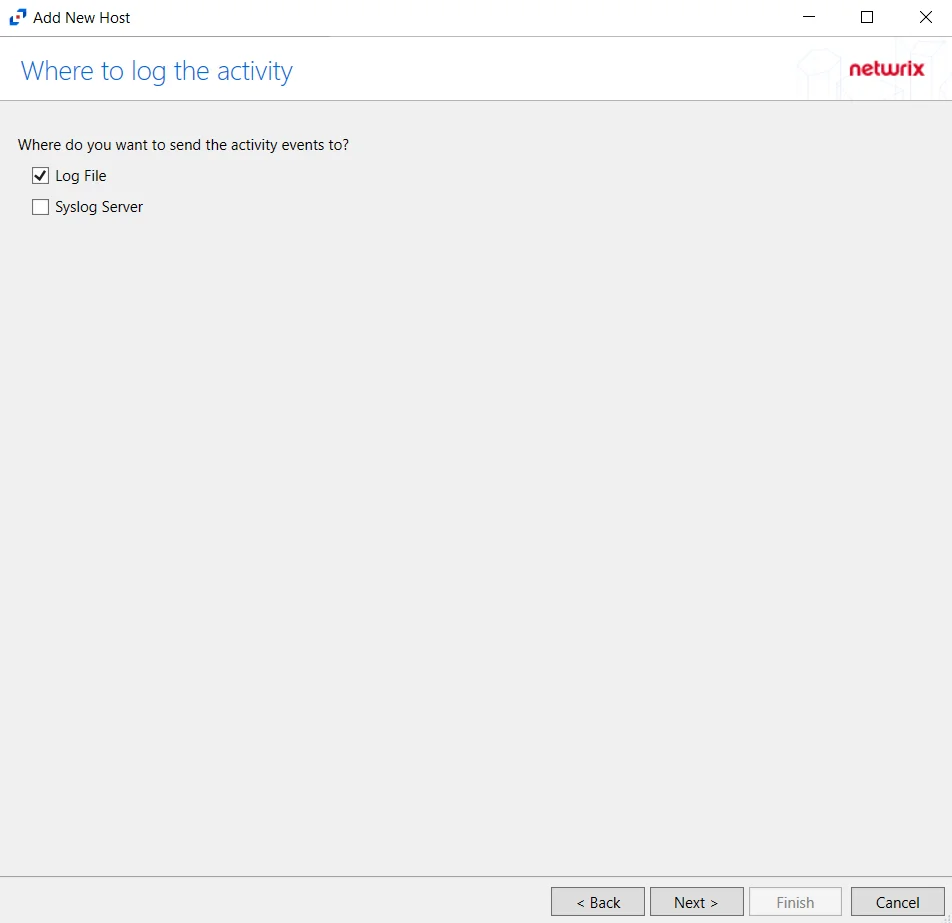952x923 pixels.
Task: Minimize the Add New Host window
Action: coord(809,17)
